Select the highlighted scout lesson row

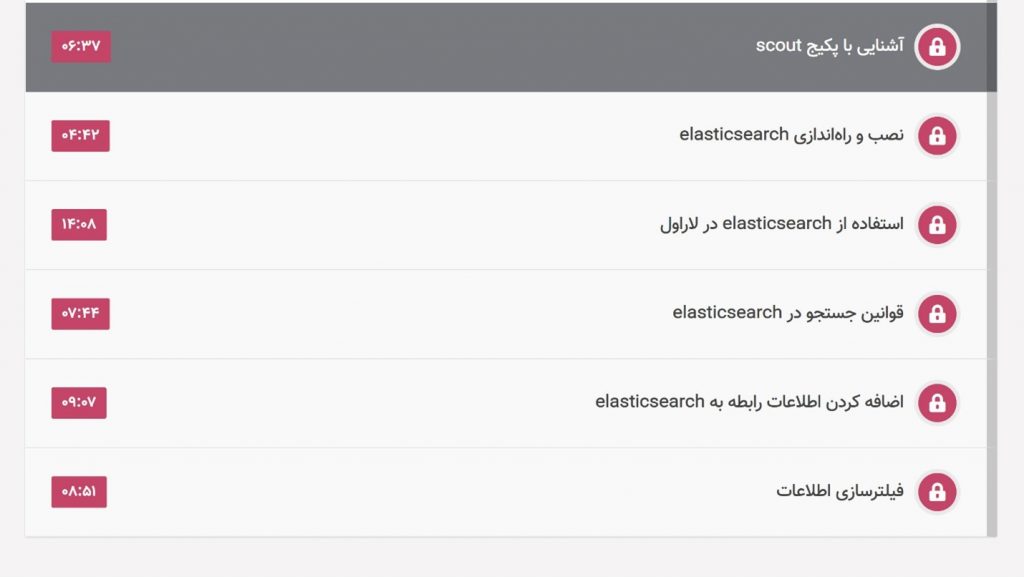click(511, 46)
